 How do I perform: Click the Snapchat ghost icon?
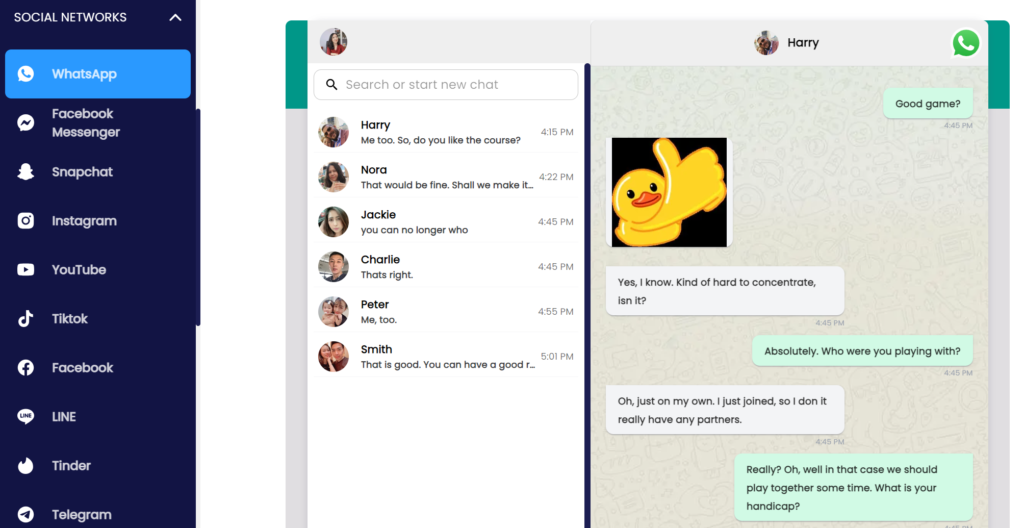(x=25, y=172)
